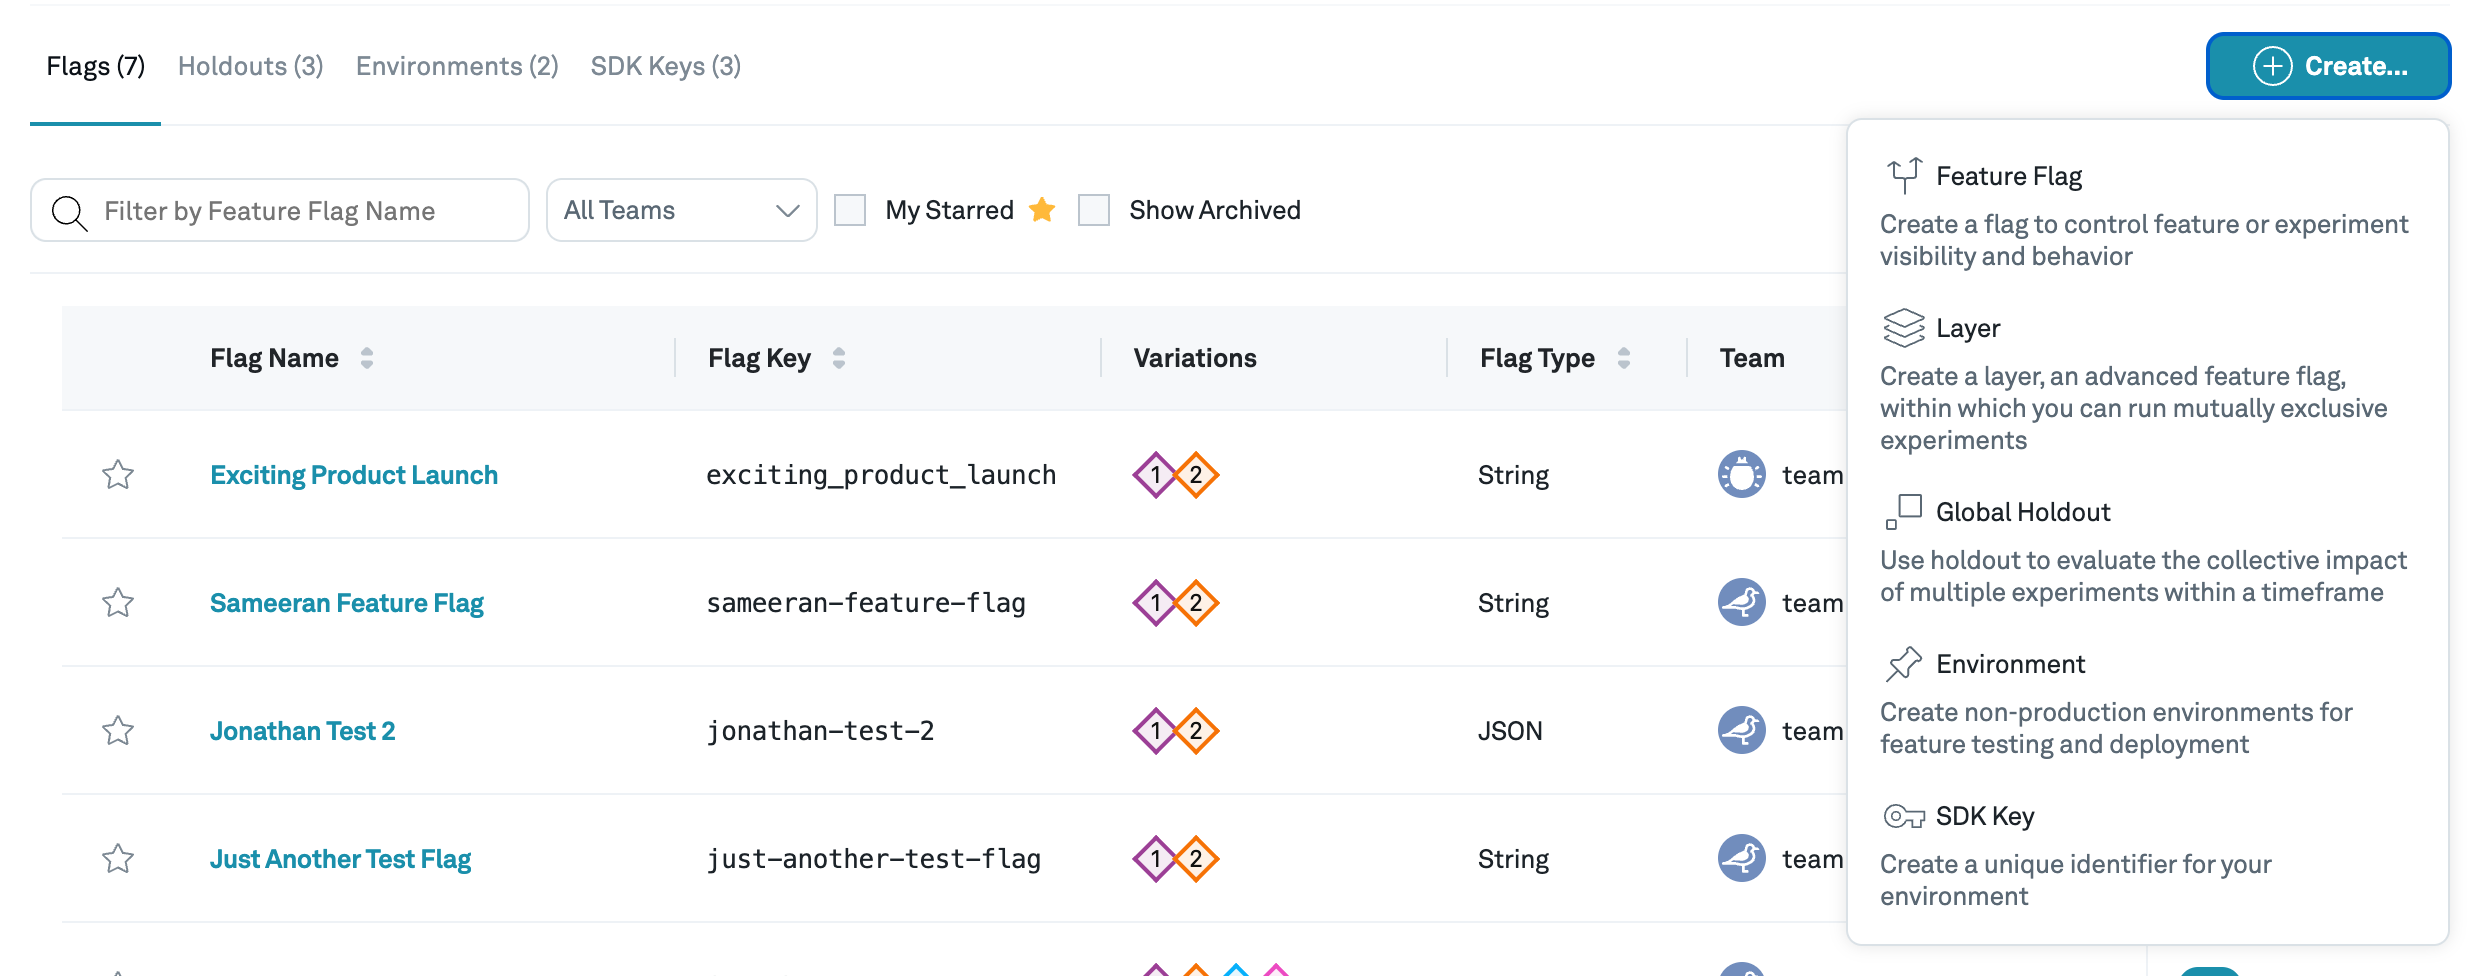Screen dimensions: 2468x976
Task: Click the Create... button
Action: point(2328,66)
